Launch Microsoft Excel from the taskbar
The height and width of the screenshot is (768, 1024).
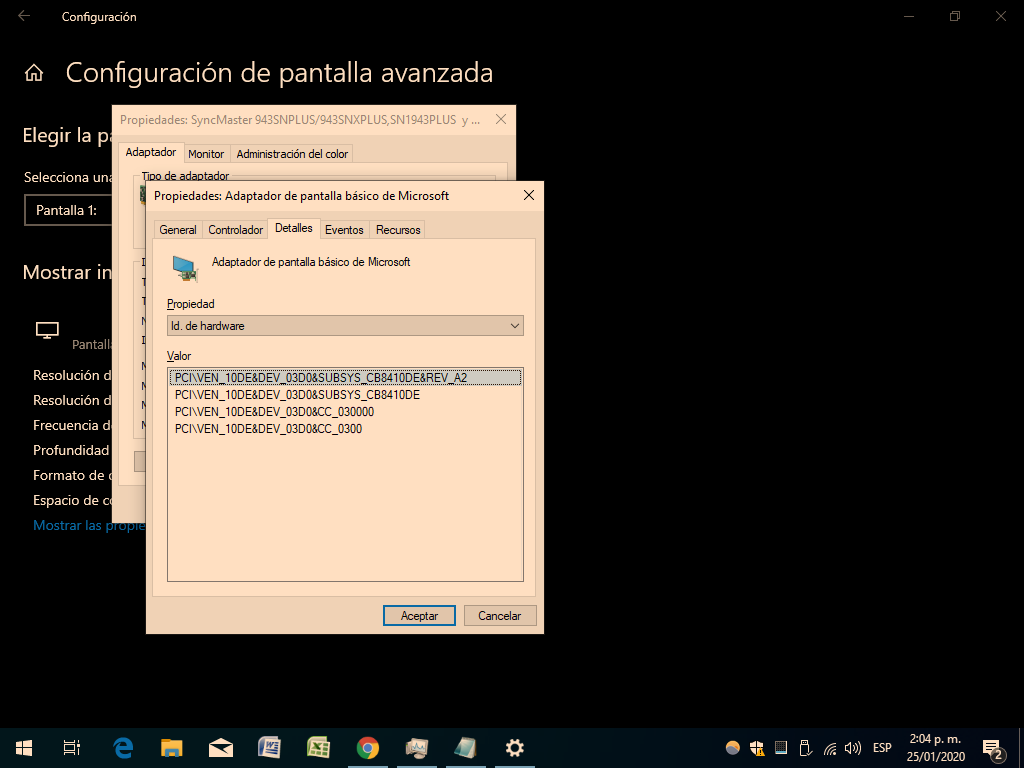click(x=319, y=748)
